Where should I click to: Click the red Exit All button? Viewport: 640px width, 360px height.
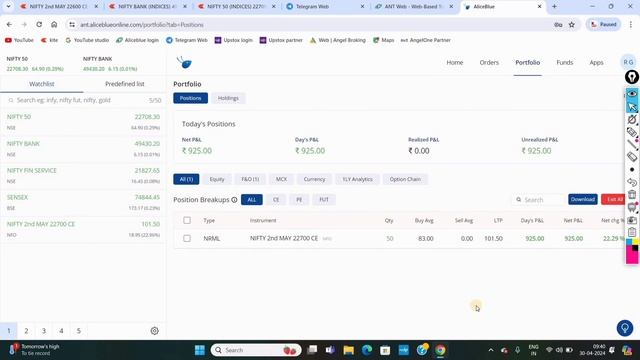[x=613, y=199]
